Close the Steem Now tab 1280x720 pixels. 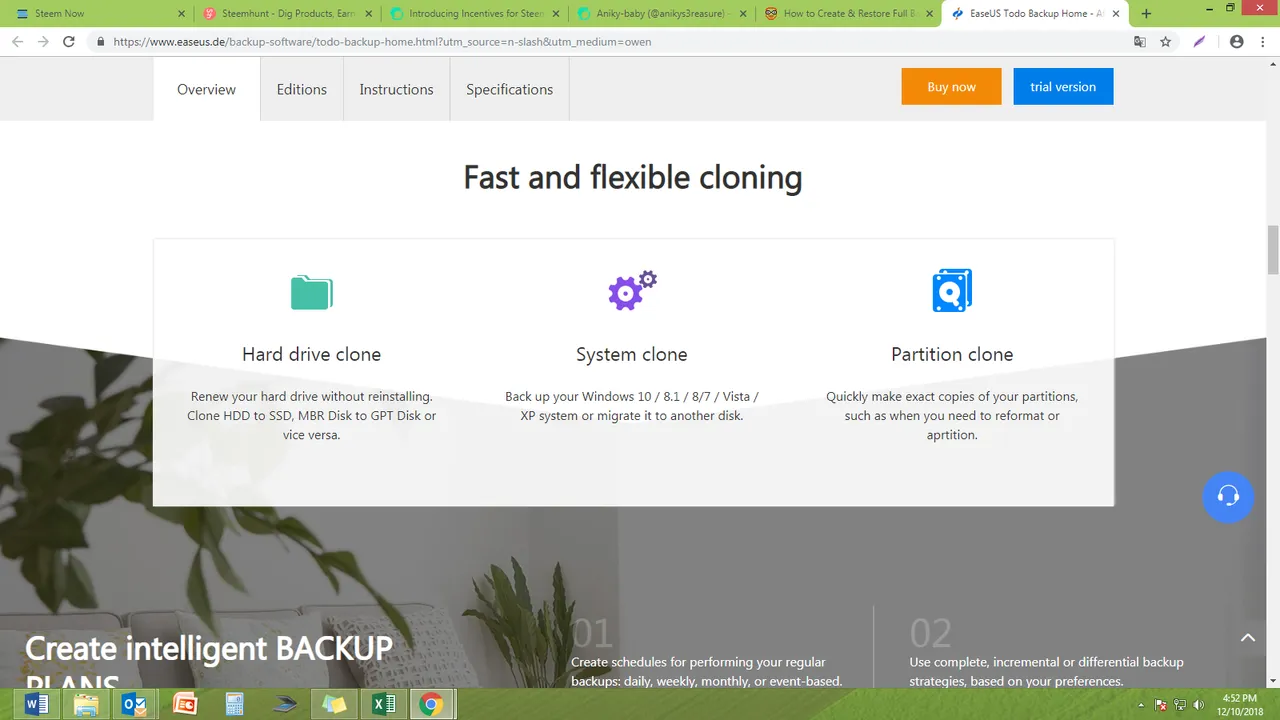181,14
